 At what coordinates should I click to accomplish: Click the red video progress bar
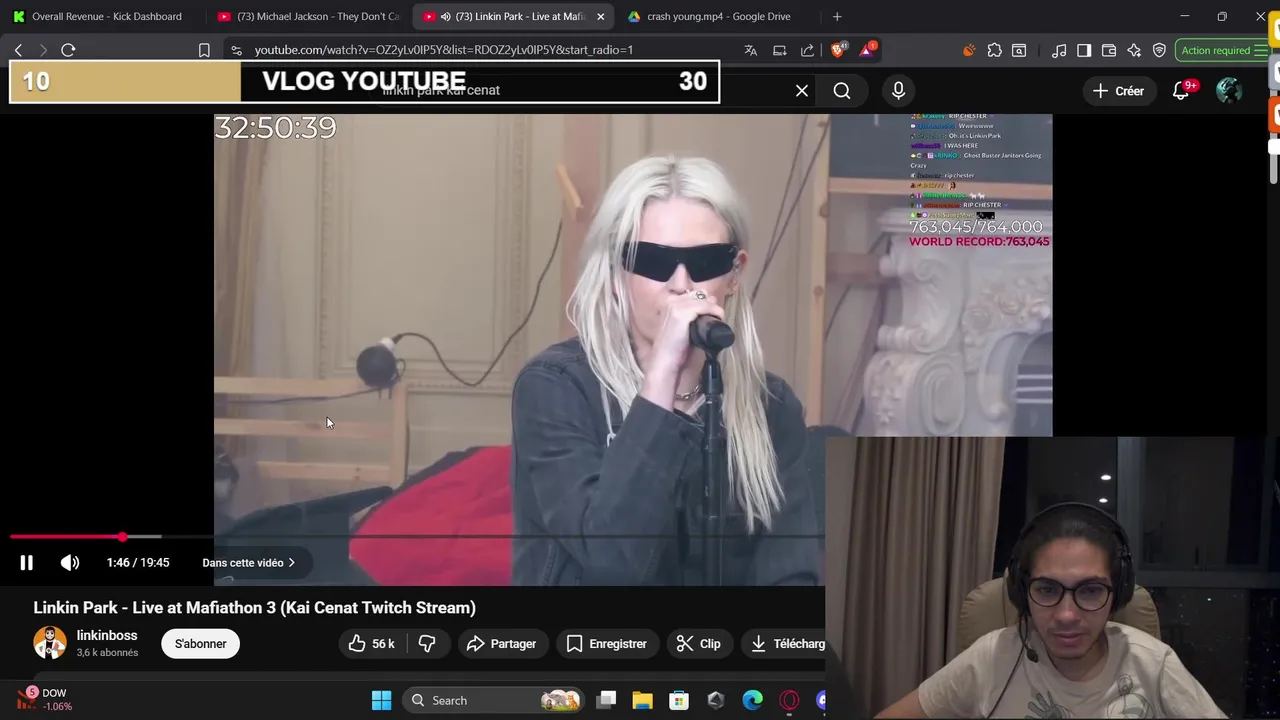pos(65,537)
